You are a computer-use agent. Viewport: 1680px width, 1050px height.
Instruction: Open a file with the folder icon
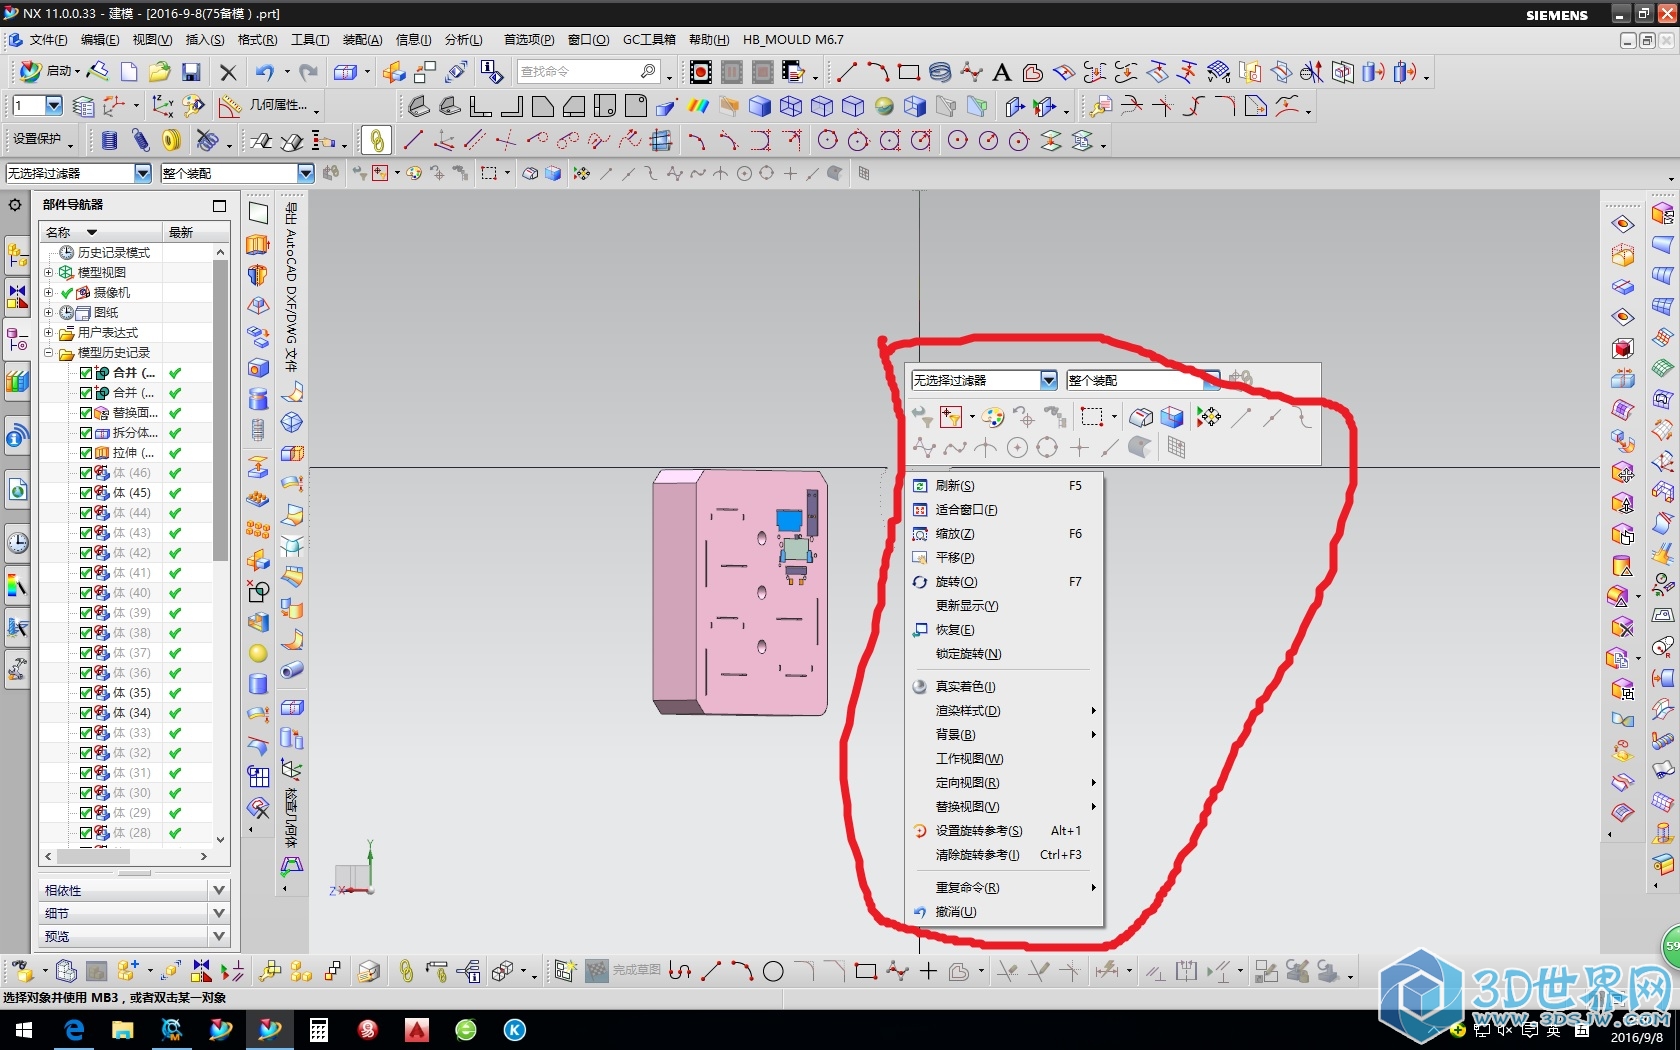tap(159, 72)
